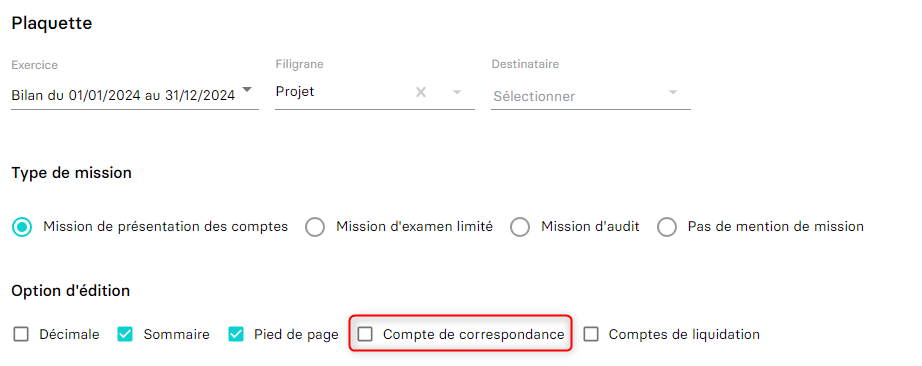The image size is (922, 366).
Task: Open the Filigrane dropdown arrow
Action: click(456, 92)
